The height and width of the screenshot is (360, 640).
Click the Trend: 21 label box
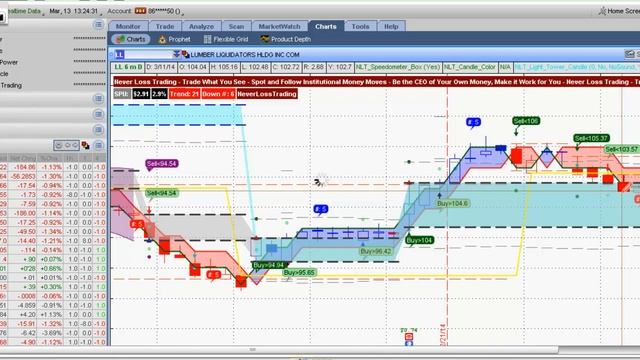point(184,94)
